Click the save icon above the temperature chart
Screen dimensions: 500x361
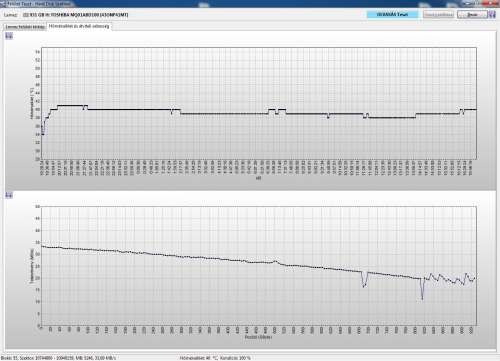coord(9,36)
